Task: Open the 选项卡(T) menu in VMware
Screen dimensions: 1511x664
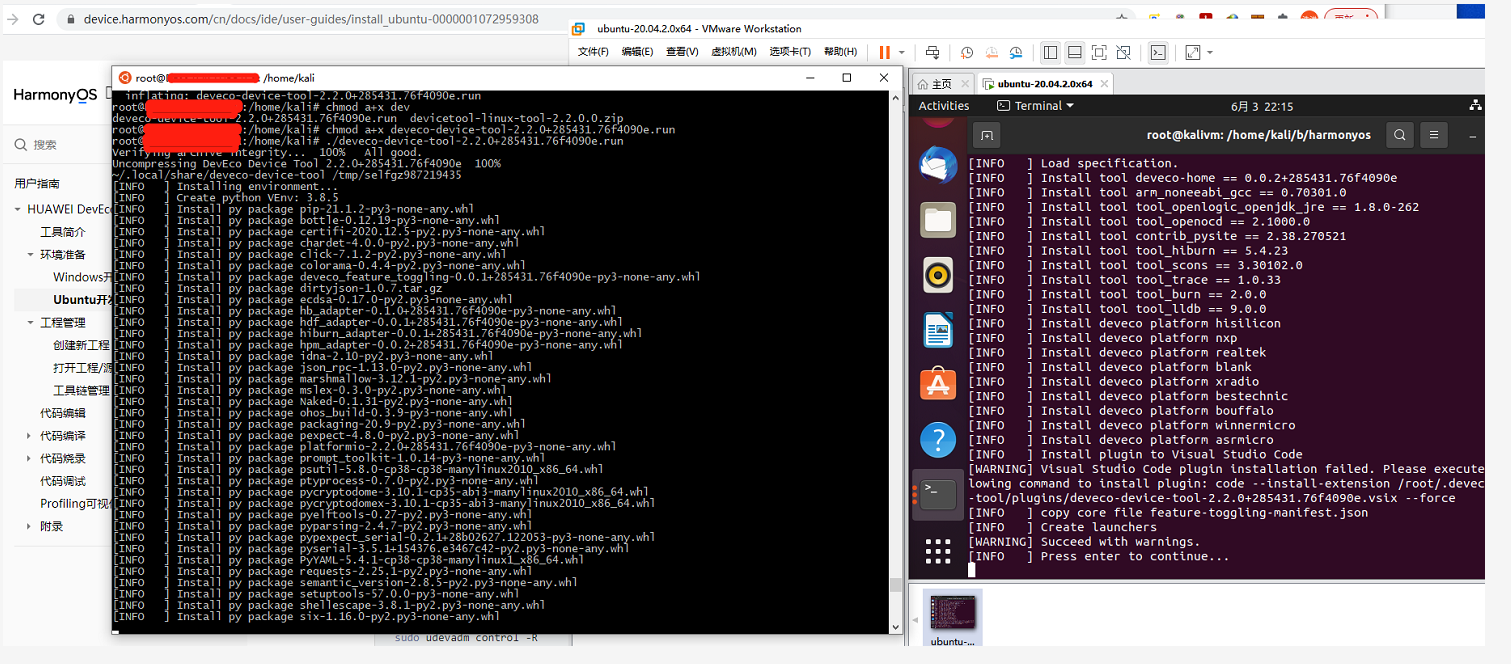Action: coord(790,52)
